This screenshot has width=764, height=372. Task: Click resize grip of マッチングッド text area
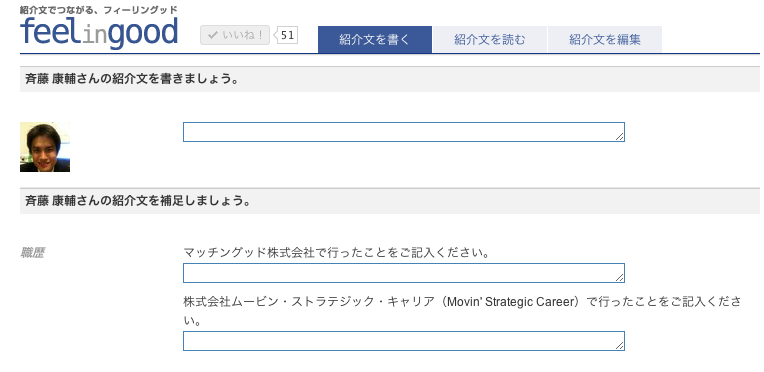coord(619,278)
